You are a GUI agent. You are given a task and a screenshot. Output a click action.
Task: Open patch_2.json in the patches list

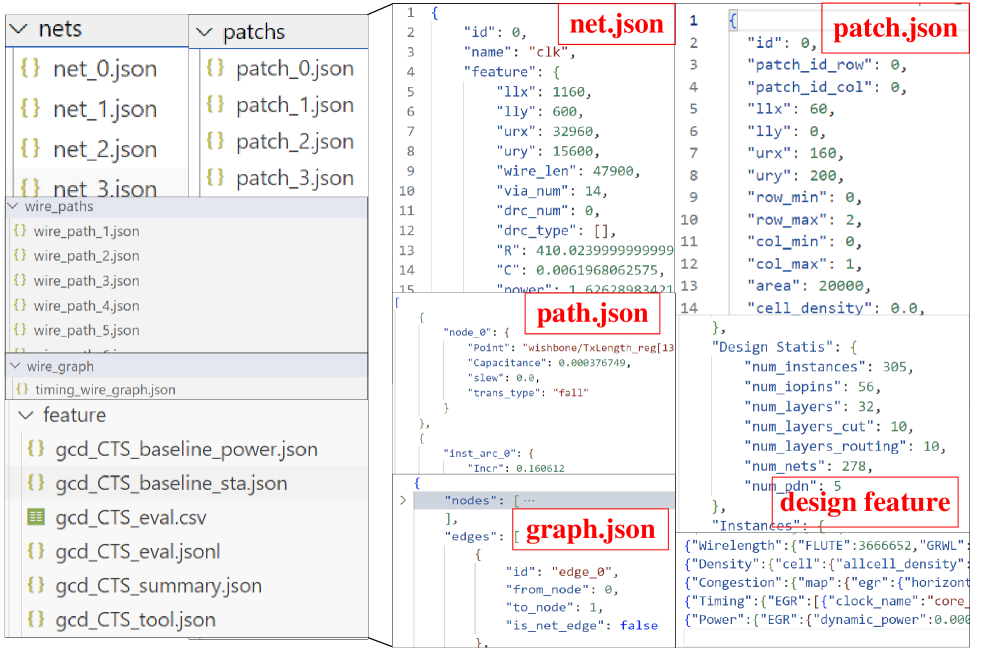[x=294, y=142]
